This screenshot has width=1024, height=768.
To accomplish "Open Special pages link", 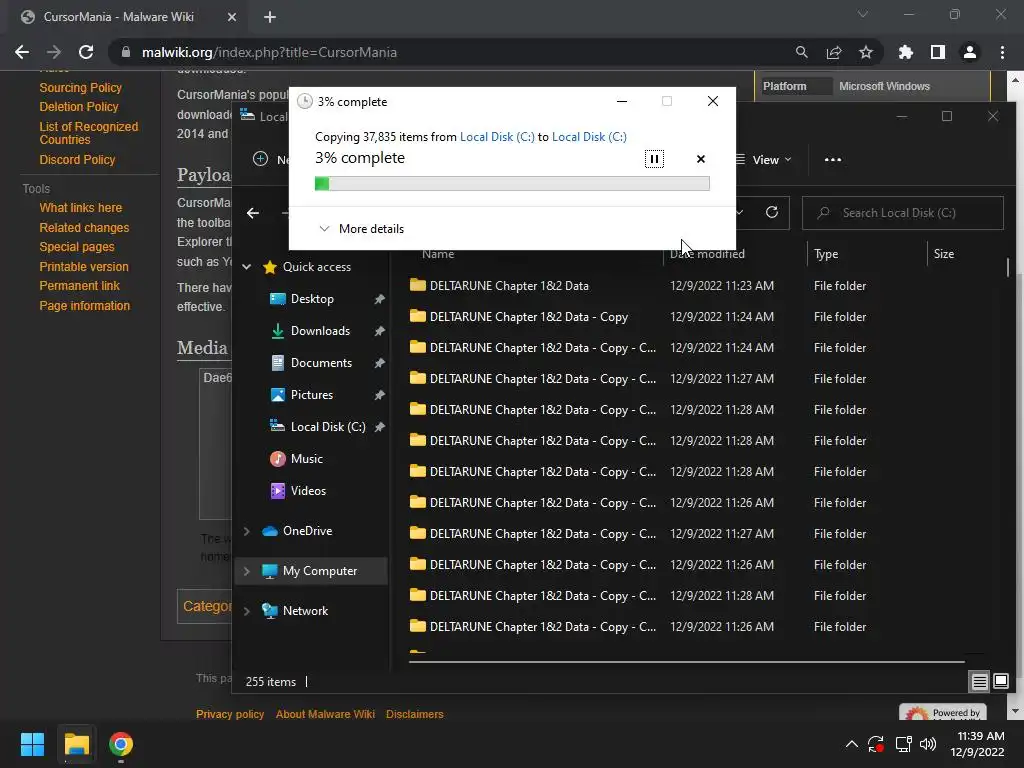I will [x=76, y=247].
